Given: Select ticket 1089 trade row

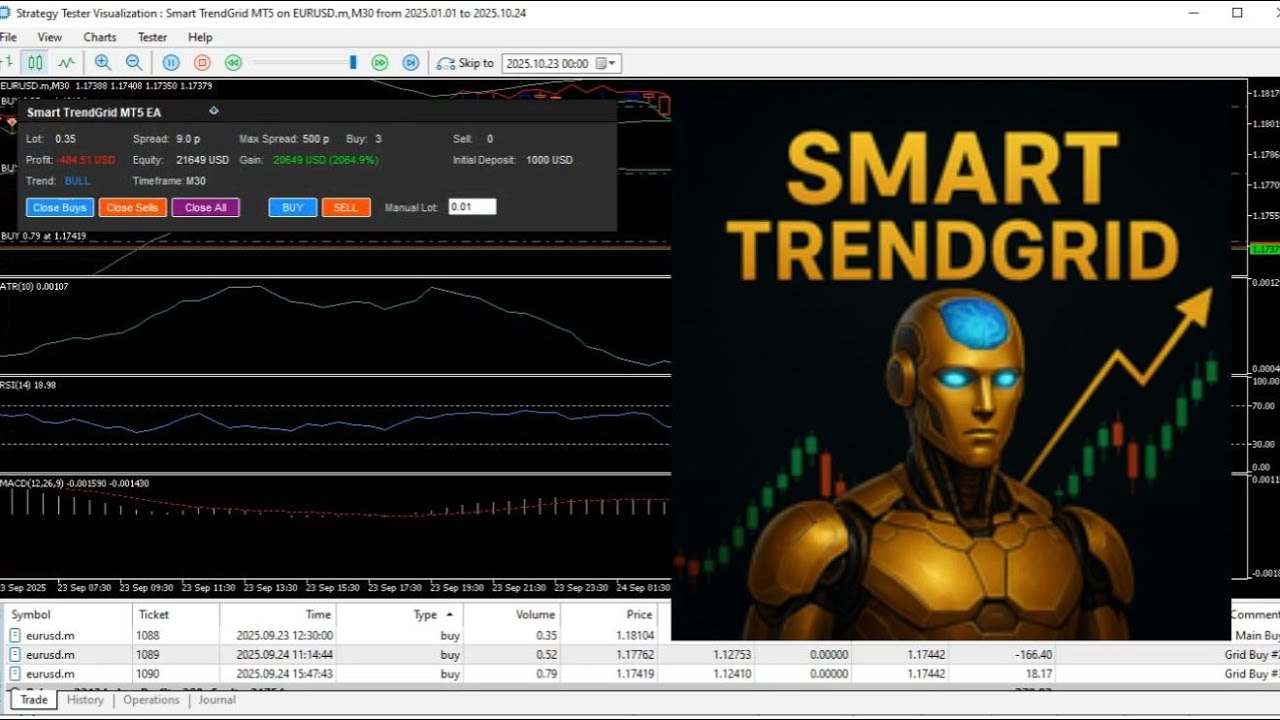Looking at the screenshot, I should coord(640,655).
